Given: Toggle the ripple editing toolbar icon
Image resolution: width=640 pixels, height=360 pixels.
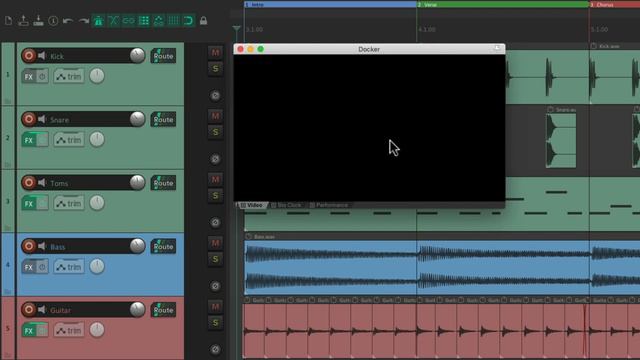Looking at the screenshot, I should click(x=144, y=20).
